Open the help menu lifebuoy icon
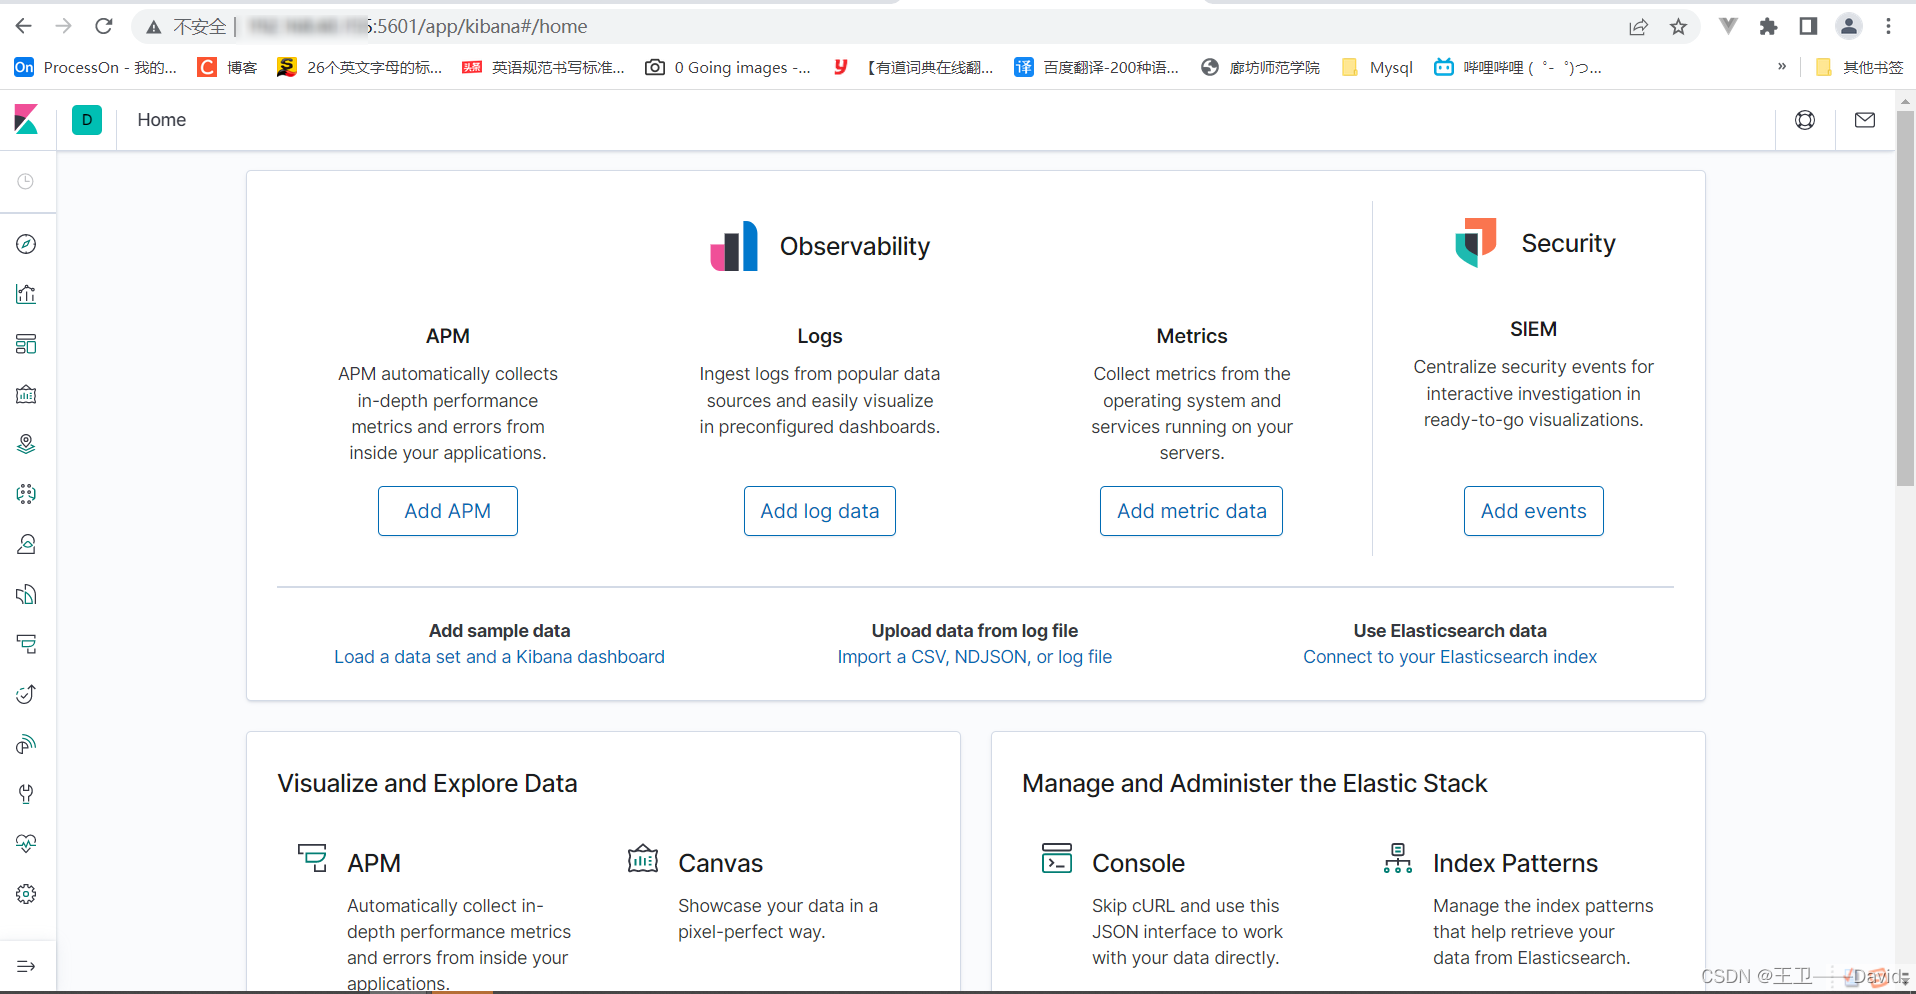 coord(1805,120)
